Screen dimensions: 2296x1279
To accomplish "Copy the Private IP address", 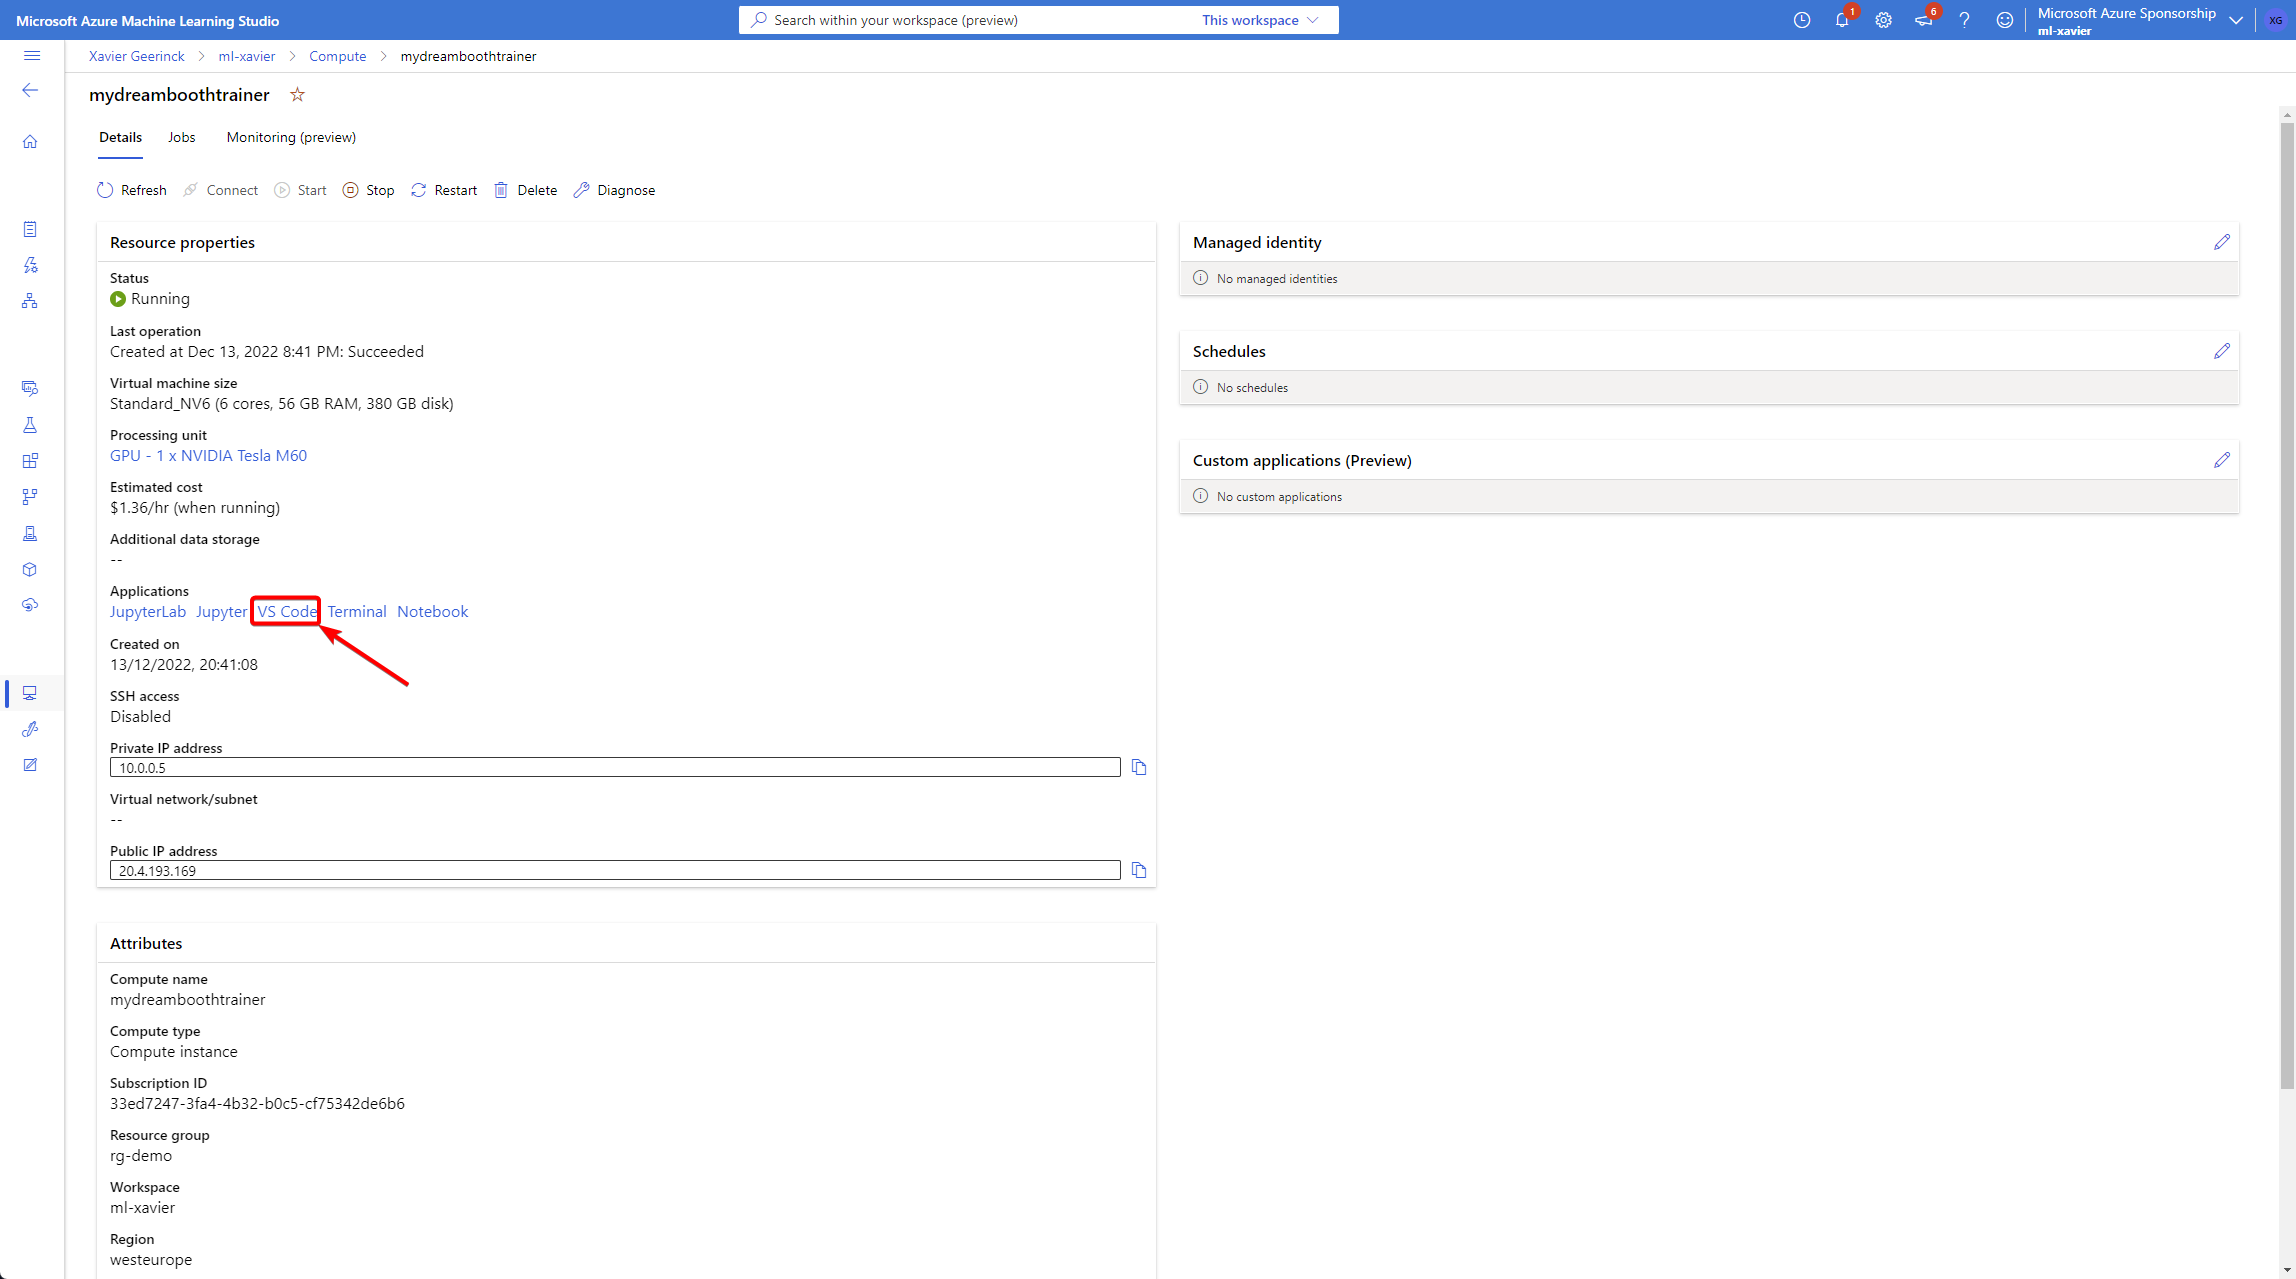I will coord(1138,767).
